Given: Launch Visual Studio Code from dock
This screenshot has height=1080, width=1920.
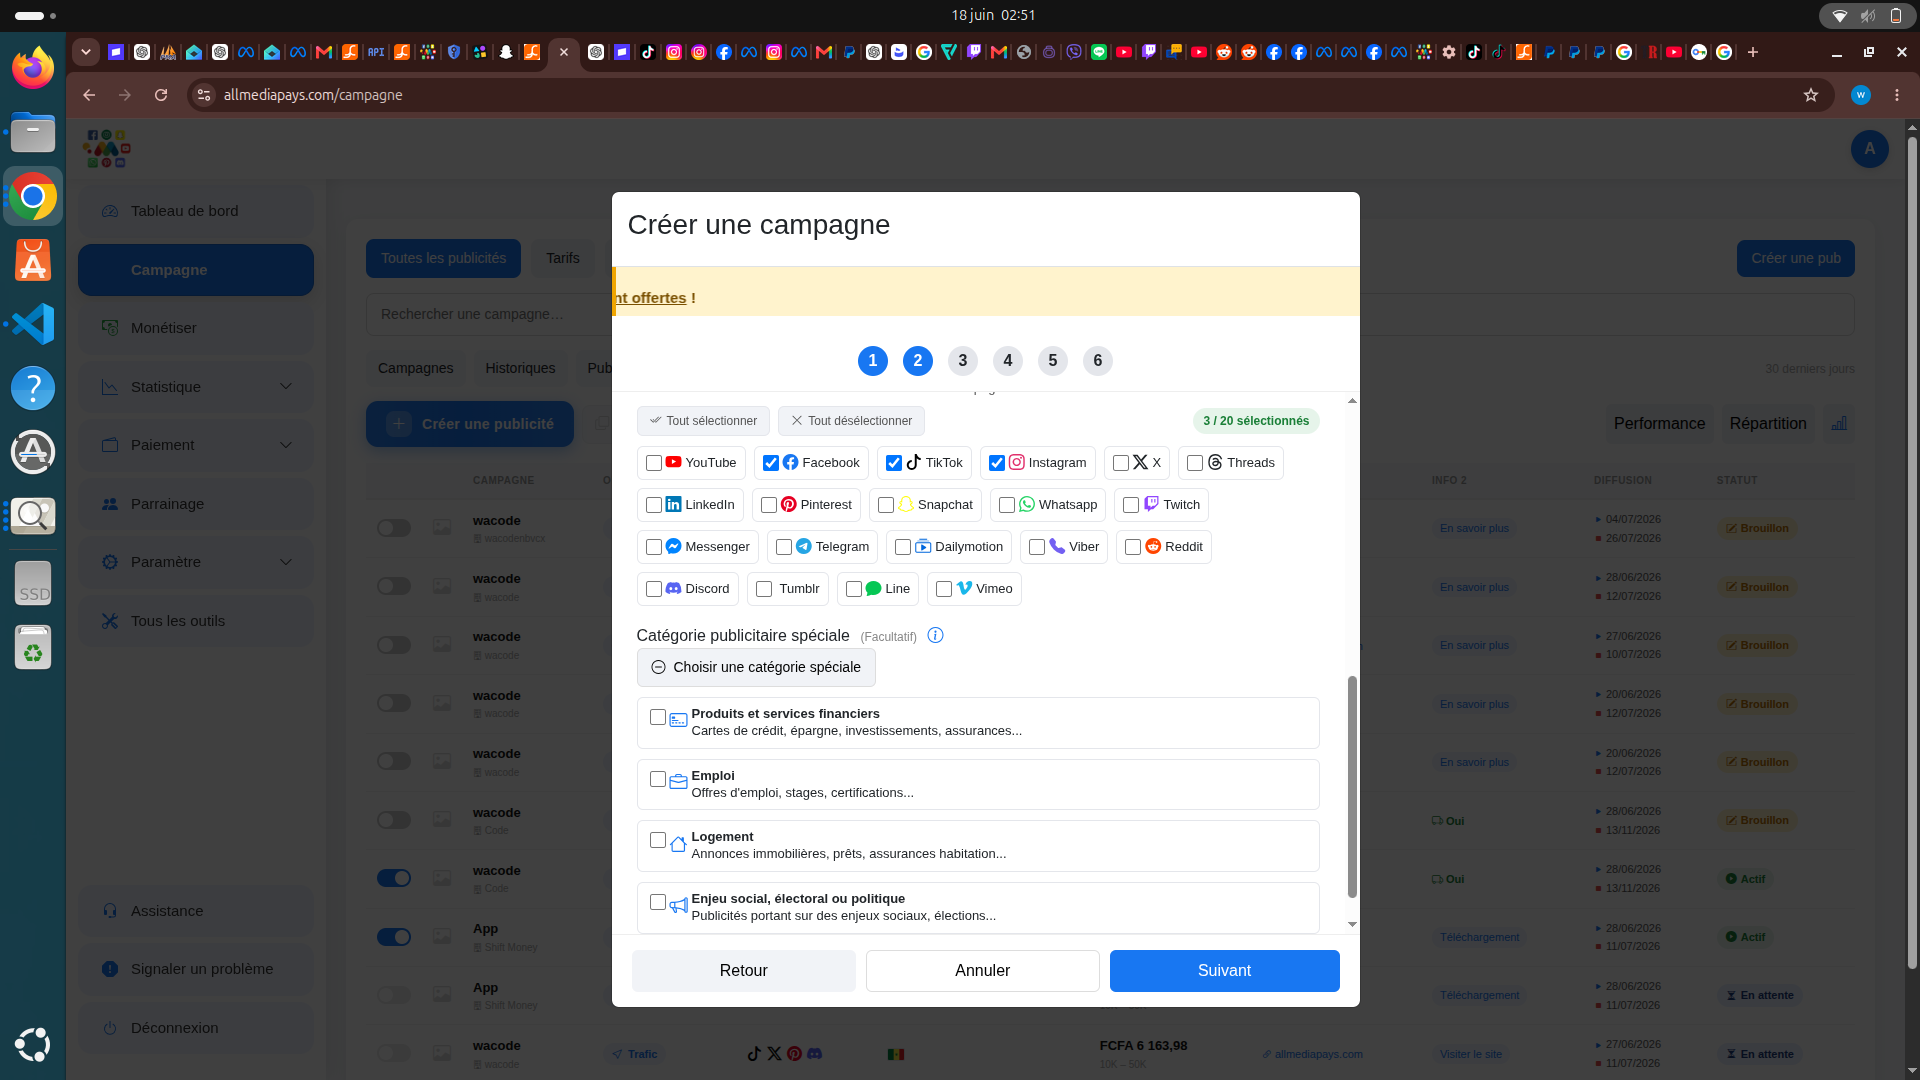Looking at the screenshot, I should 33,324.
